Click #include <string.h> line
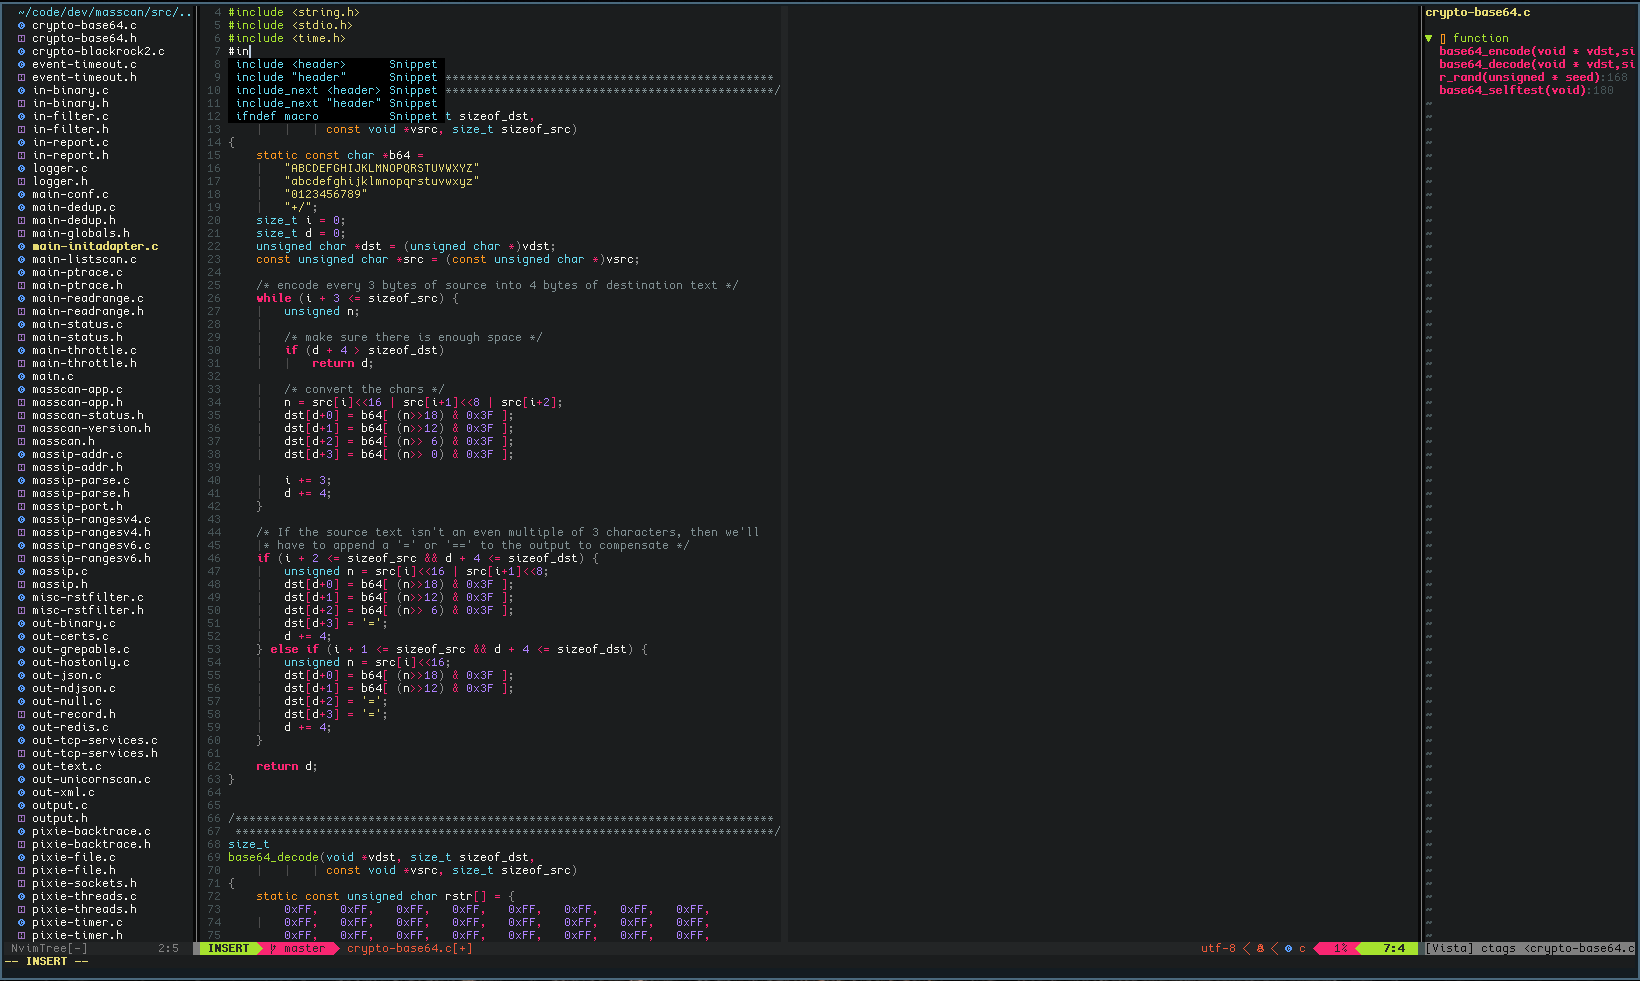Screen dimensions: 1640x981 point(294,12)
